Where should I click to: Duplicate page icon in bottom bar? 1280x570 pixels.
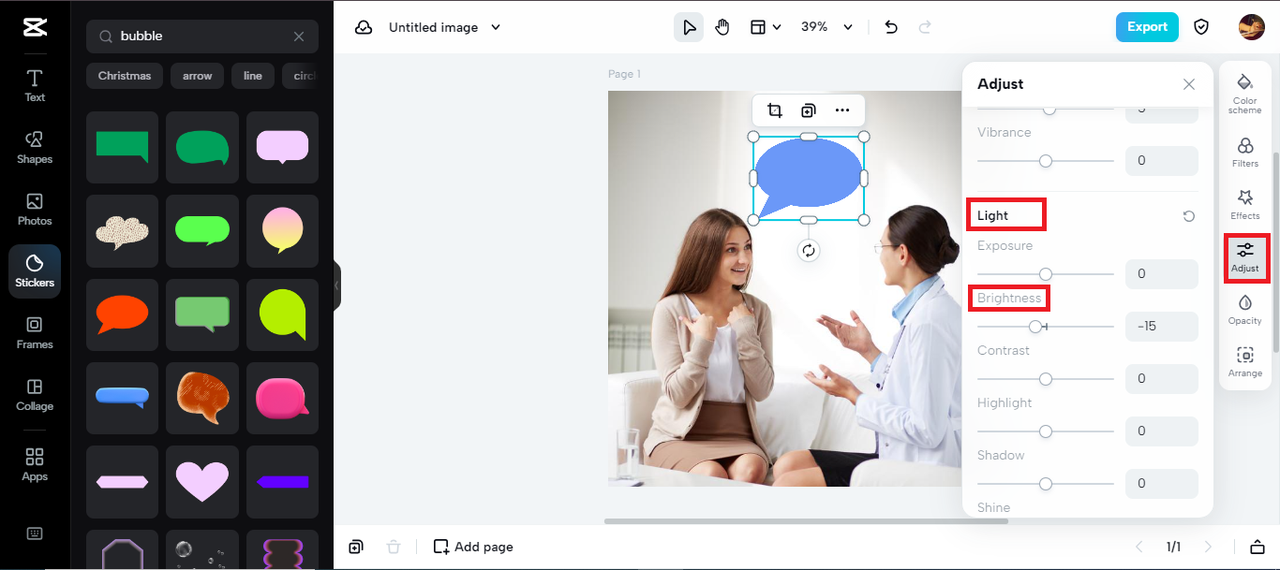[x=356, y=547]
